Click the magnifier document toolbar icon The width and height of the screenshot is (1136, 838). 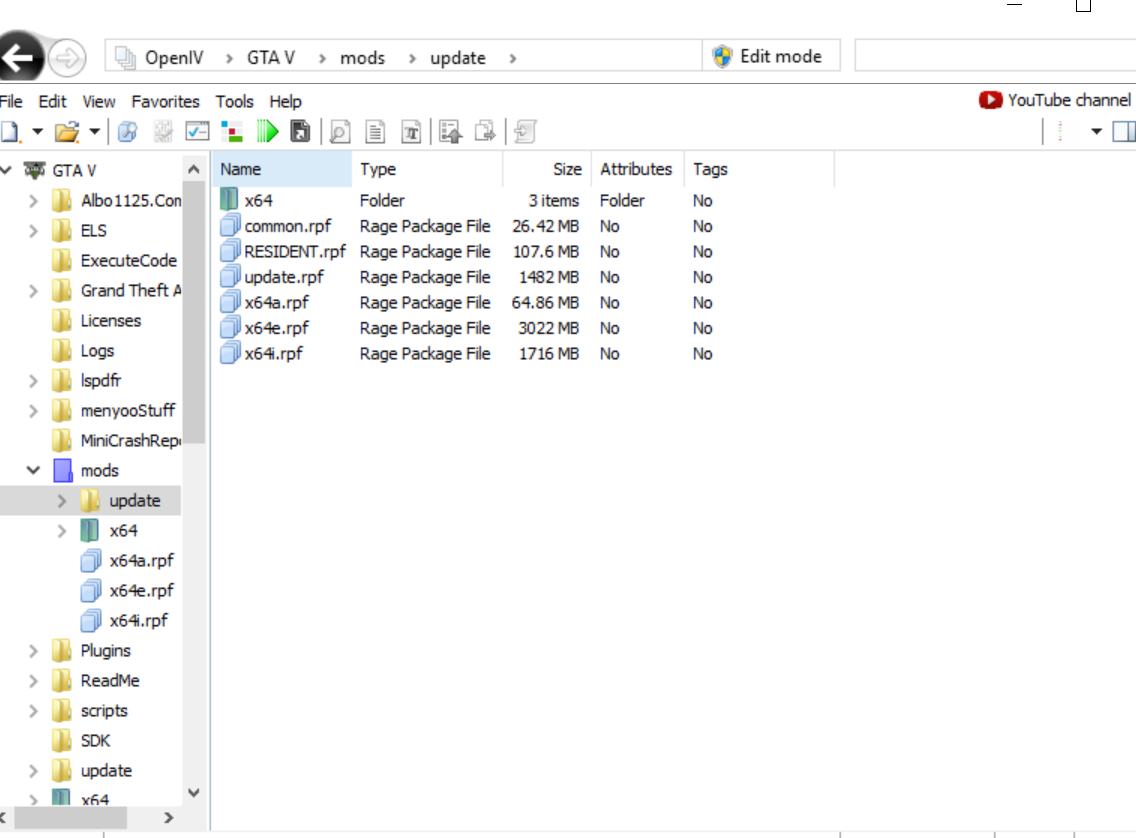340,132
